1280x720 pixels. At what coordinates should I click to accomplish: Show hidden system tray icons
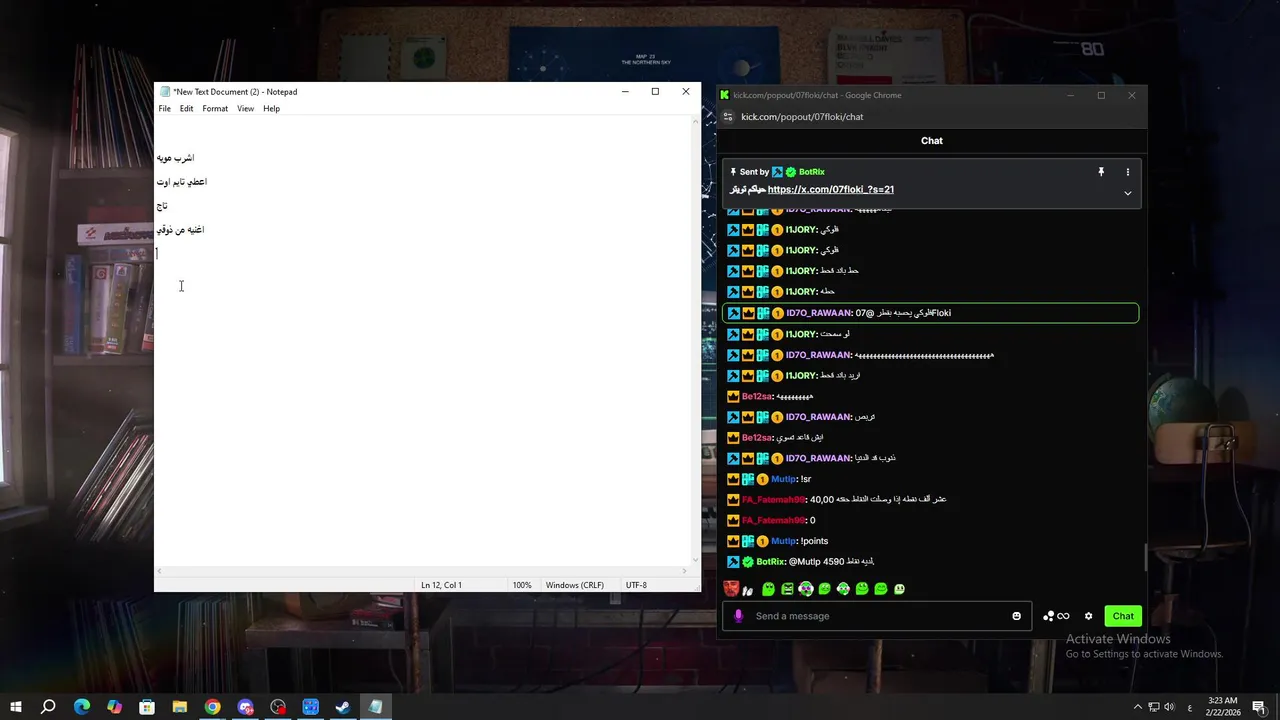[1137, 707]
